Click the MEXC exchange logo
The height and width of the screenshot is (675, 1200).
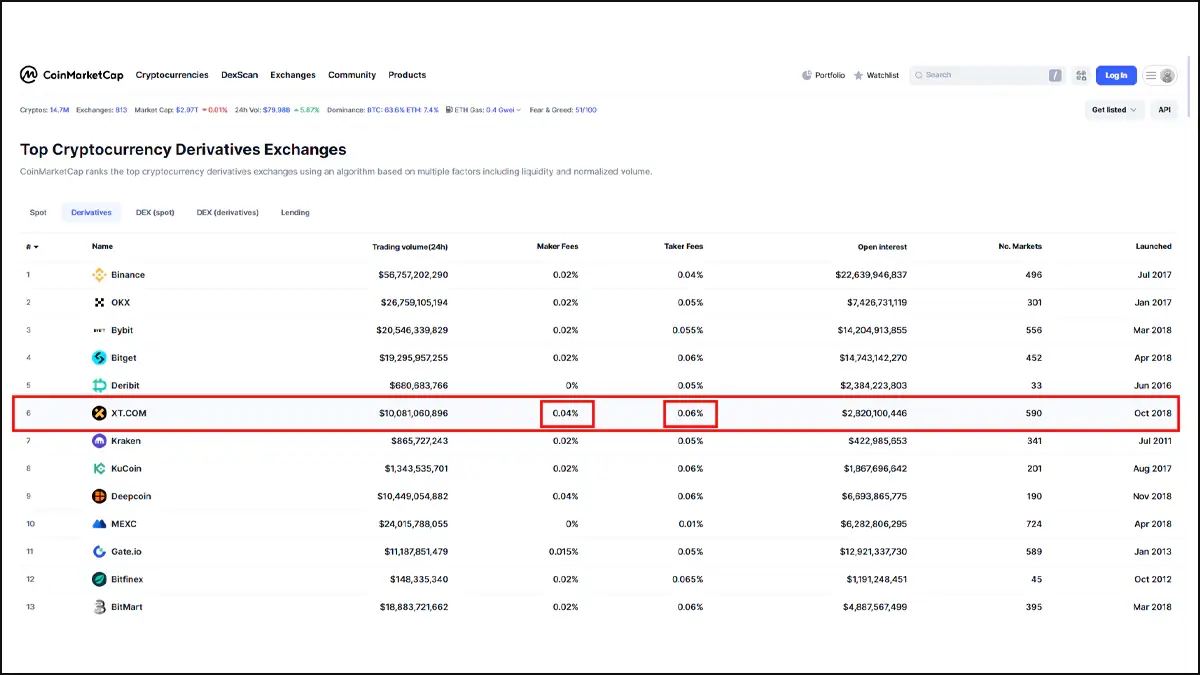[x=99, y=524]
